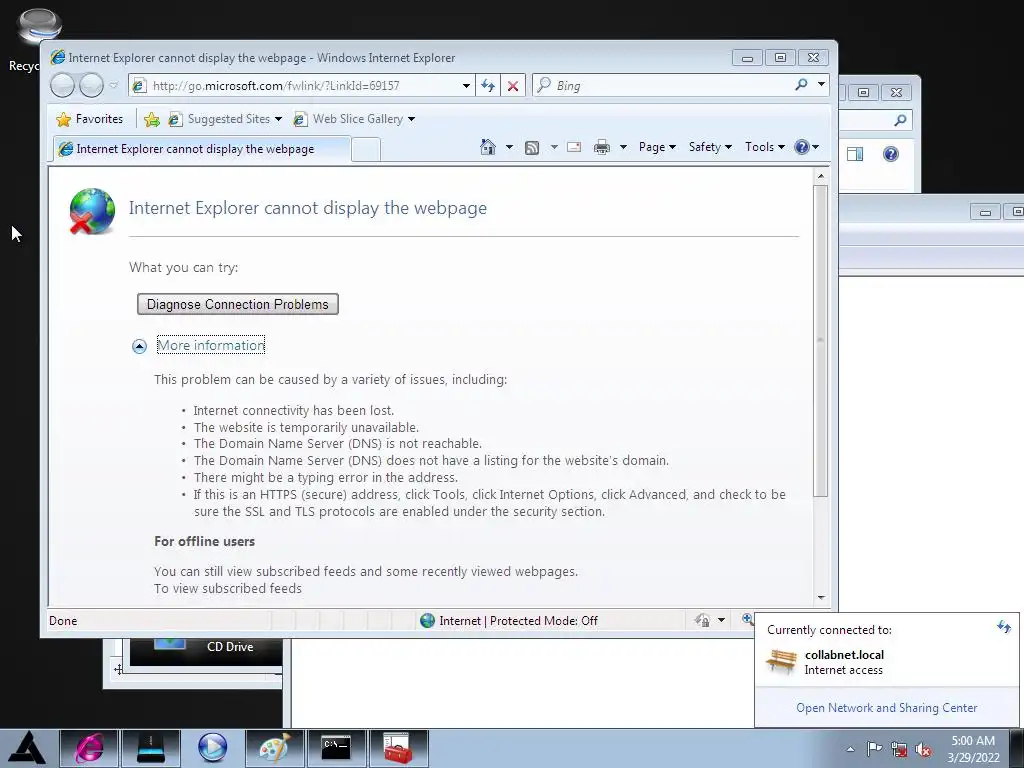Open the Home icon dropdown arrow
The image size is (1024, 768).
pos(509,147)
